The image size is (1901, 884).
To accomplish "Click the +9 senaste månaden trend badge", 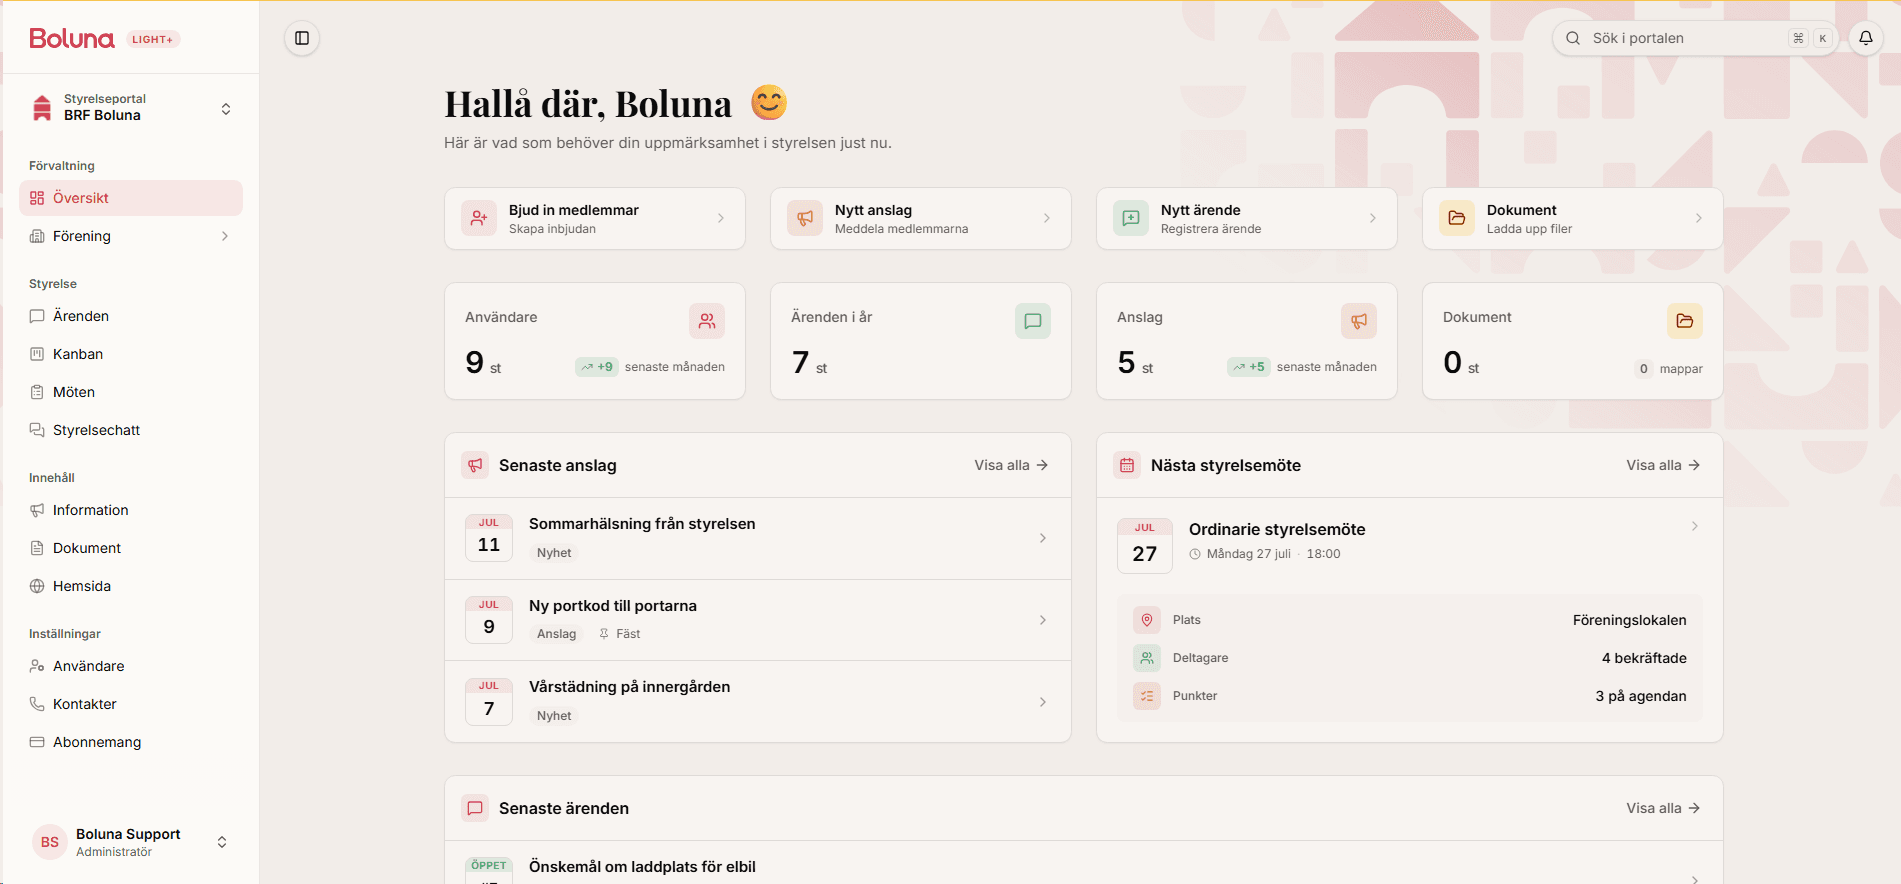I will point(598,367).
